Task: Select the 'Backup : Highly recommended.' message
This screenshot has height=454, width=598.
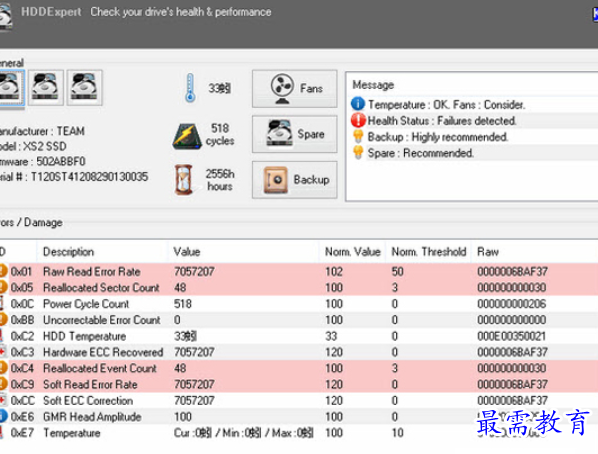Action: pyautogui.click(x=437, y=137)
